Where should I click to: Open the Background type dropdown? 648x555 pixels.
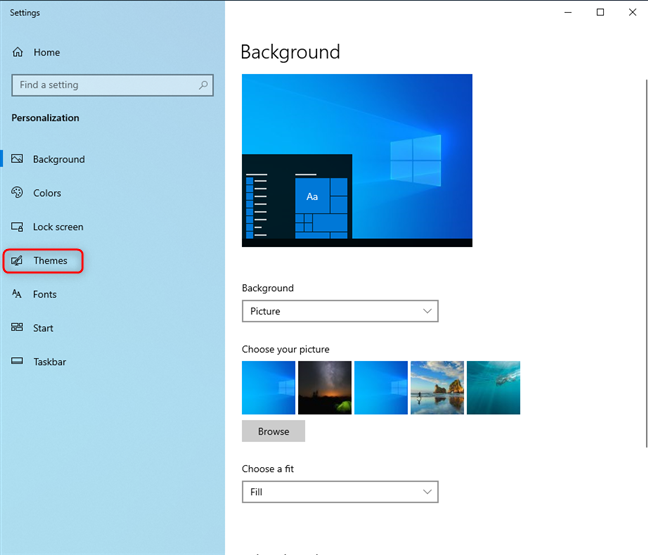click(340, 311)
